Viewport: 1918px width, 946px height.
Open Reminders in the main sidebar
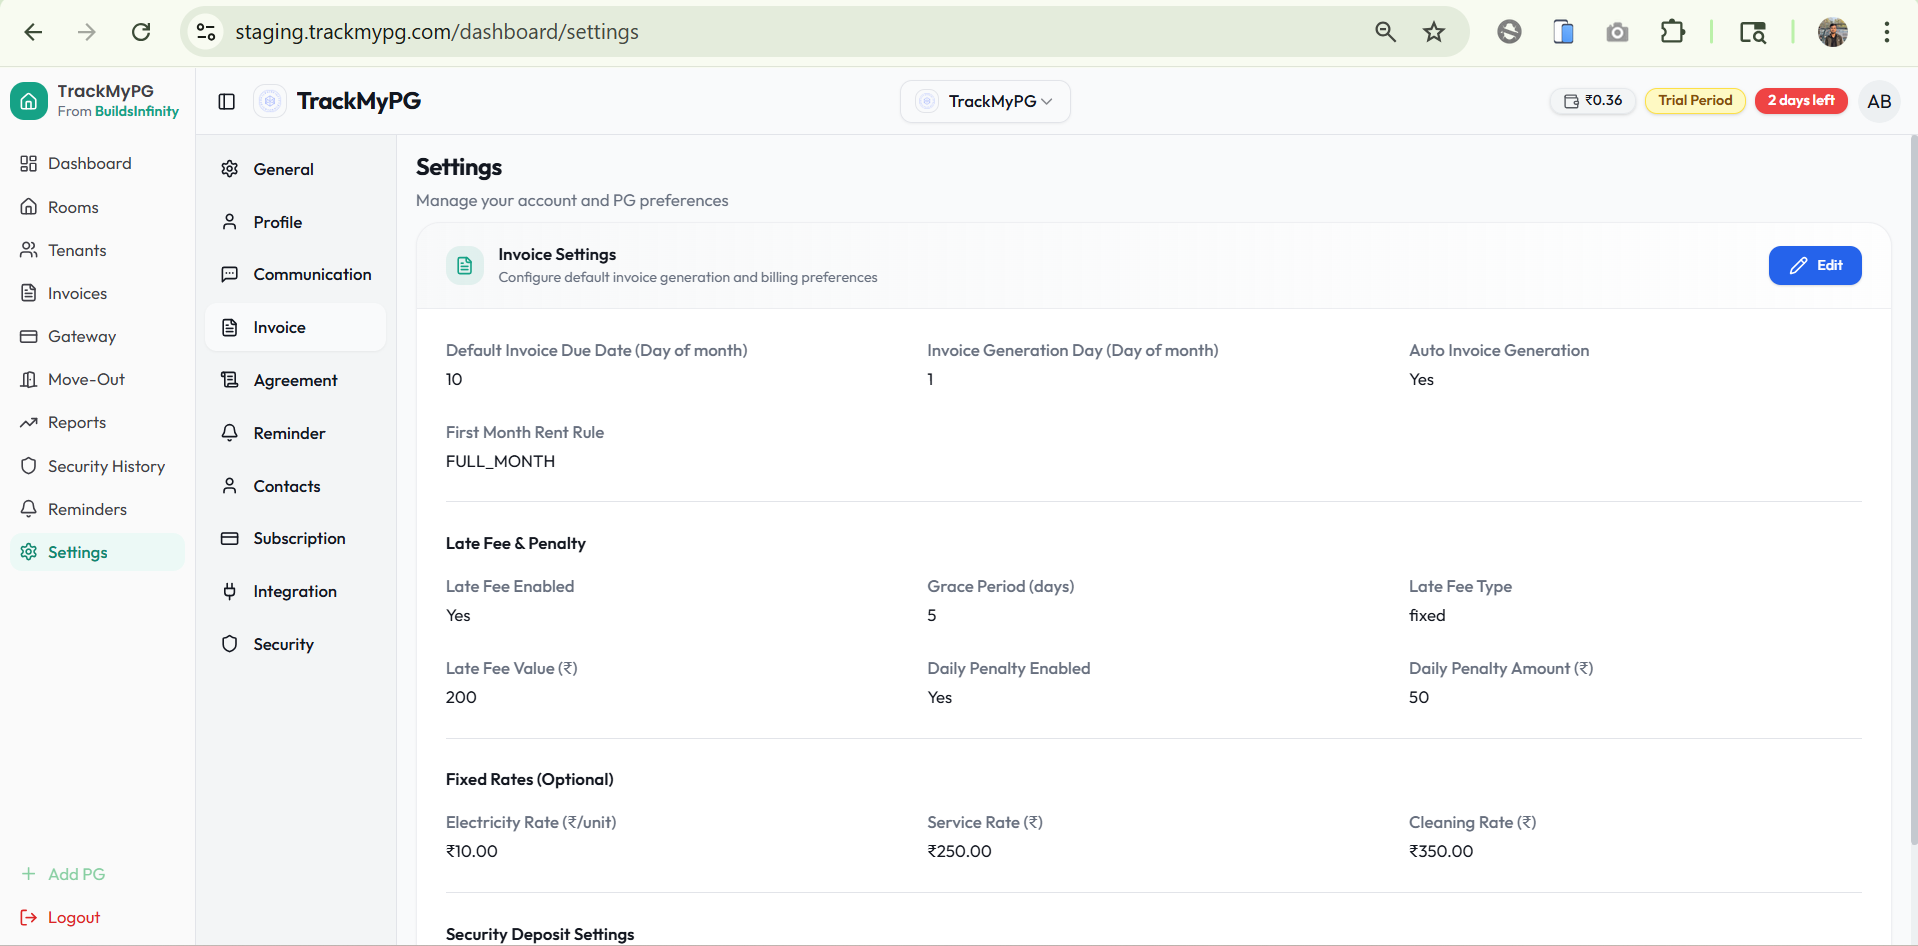point(97,509)
